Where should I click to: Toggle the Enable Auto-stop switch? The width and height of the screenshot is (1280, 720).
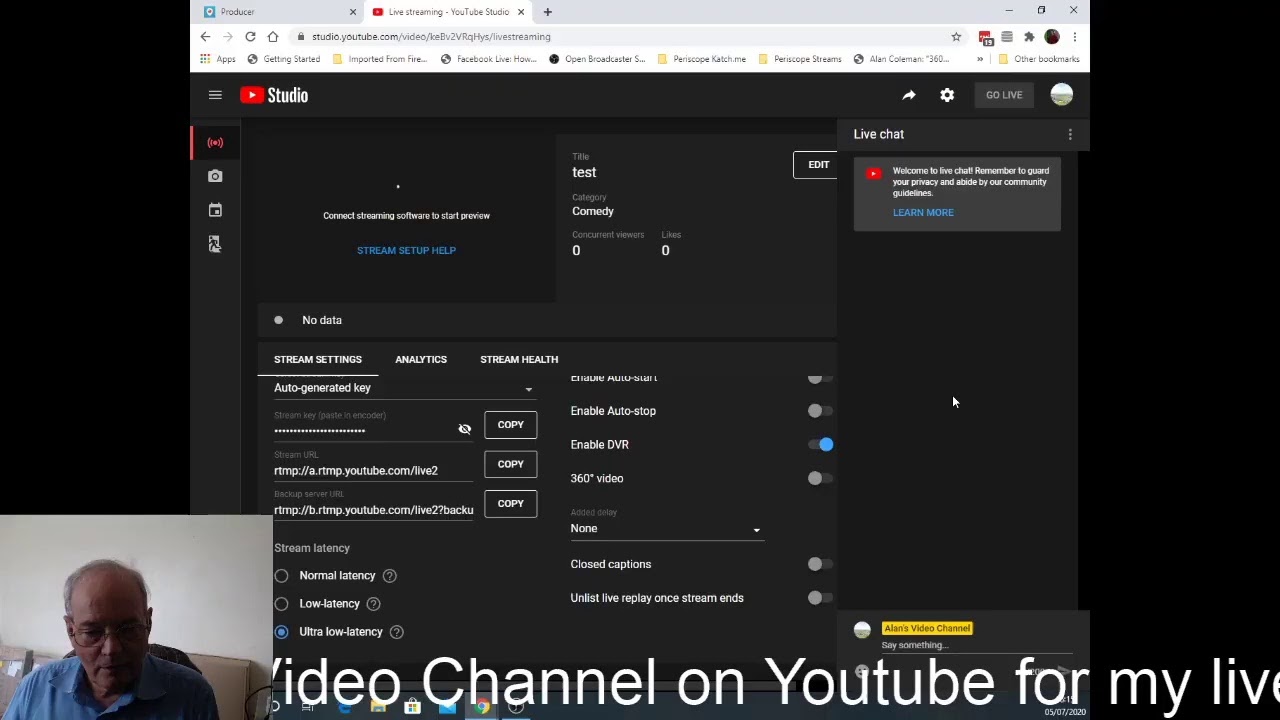coord(820,411)
